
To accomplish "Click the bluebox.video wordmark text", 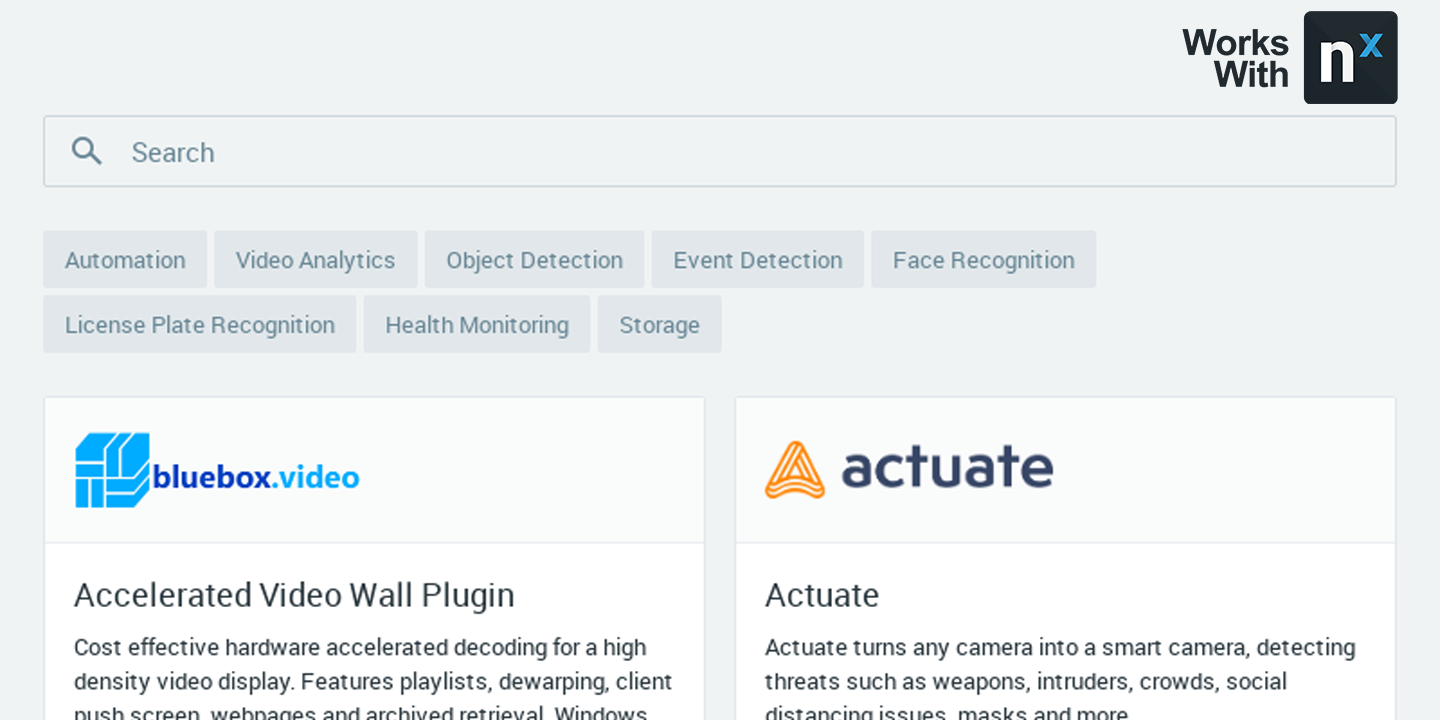I will coord(256,477).
